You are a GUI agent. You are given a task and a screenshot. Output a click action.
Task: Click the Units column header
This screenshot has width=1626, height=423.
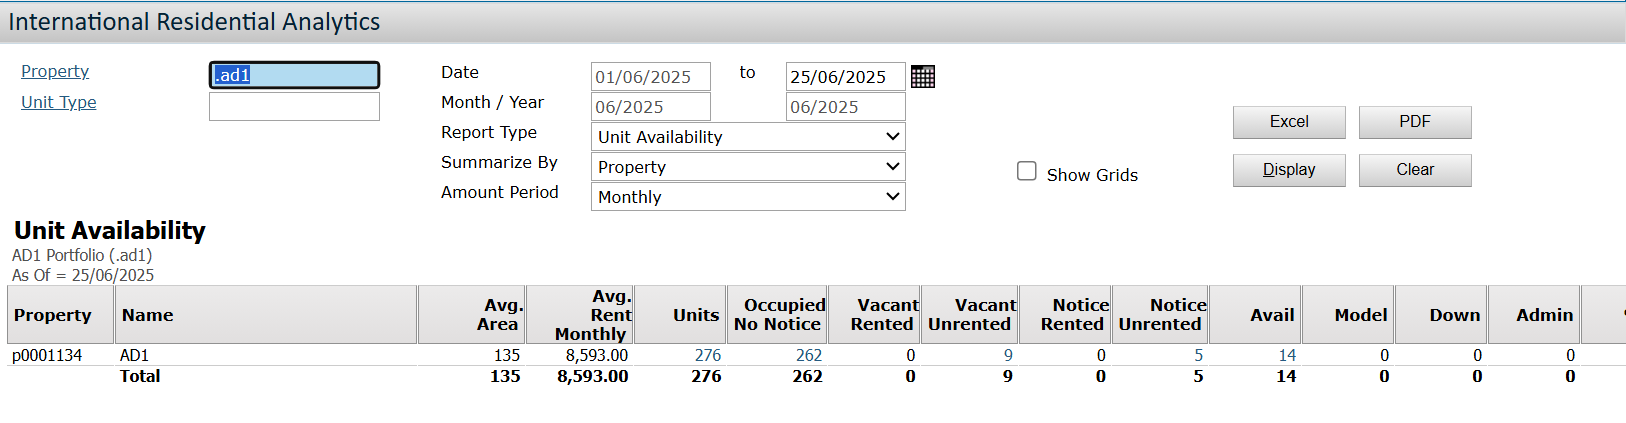(x=678, y=315)
